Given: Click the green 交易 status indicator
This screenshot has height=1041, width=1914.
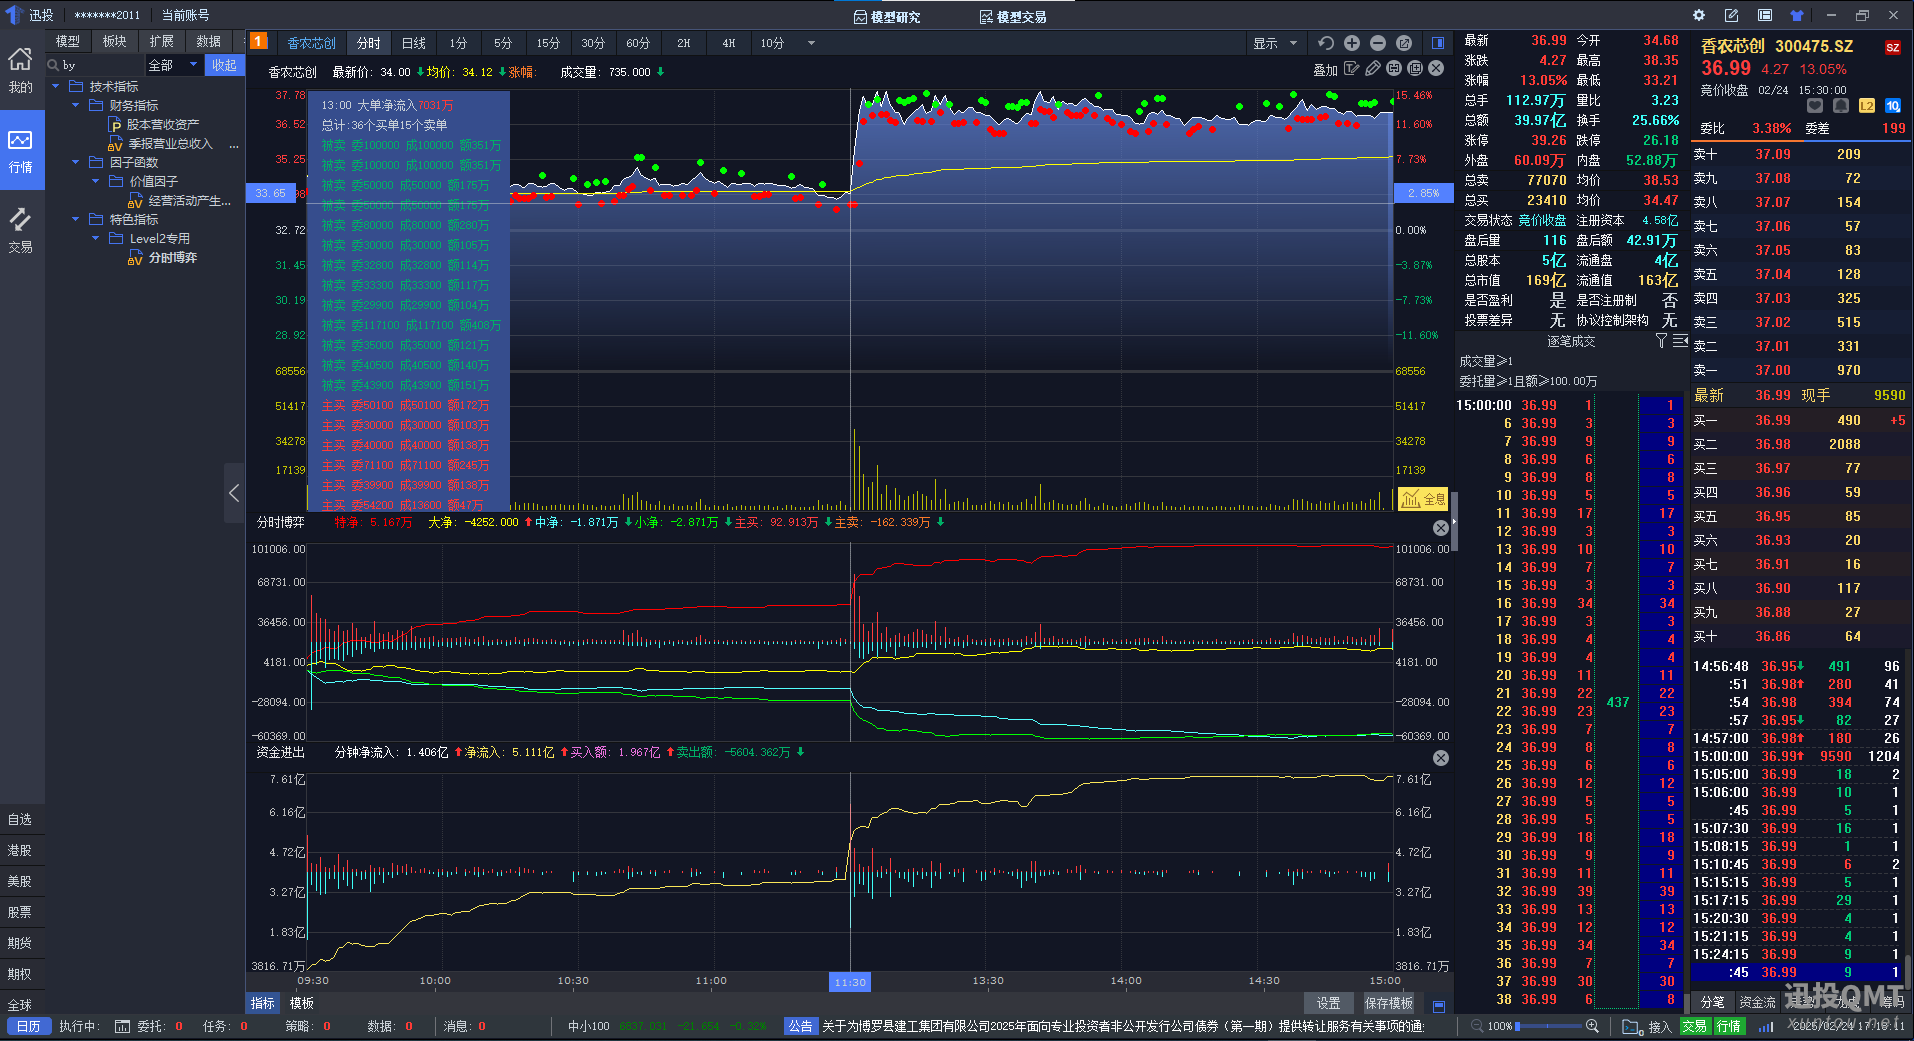Looking at the screenshot, I should click(1694, 1026).
